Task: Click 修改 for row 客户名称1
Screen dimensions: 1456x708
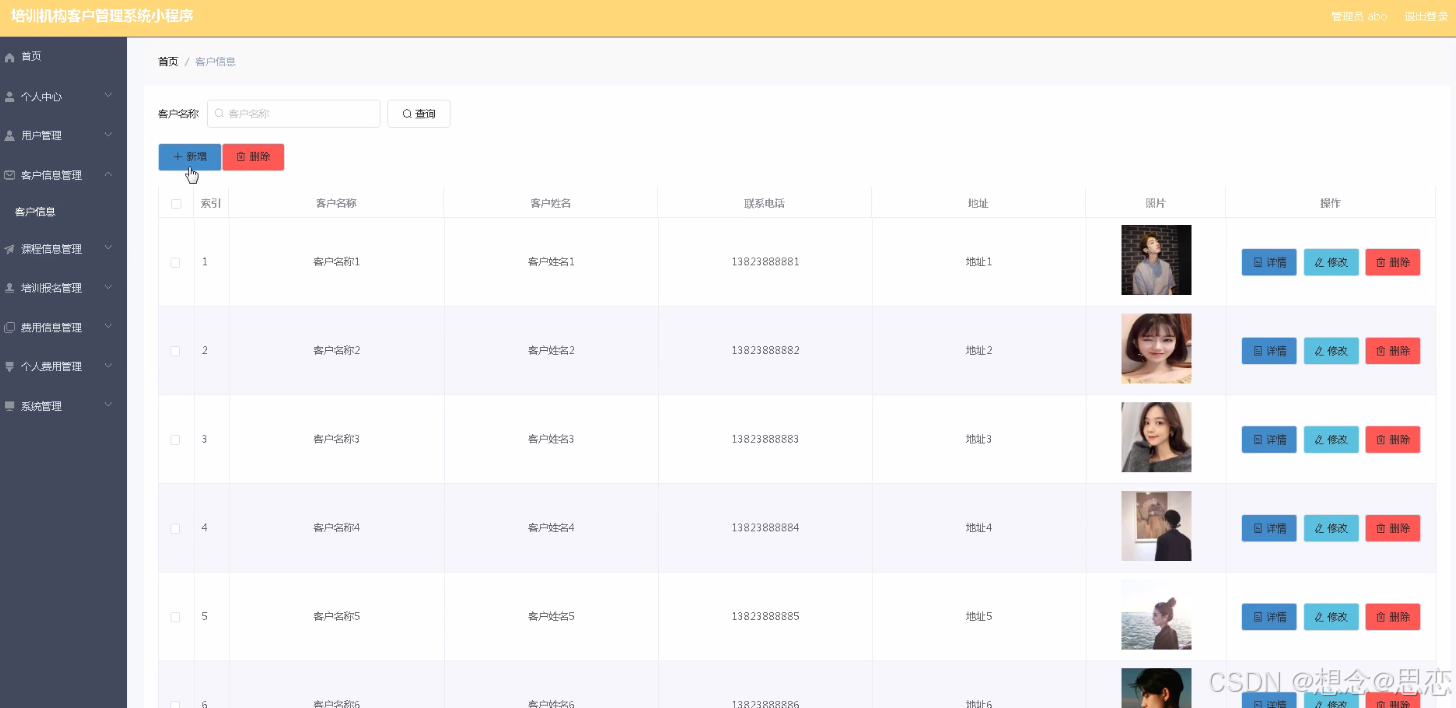Action: (x=1331, y=262)
